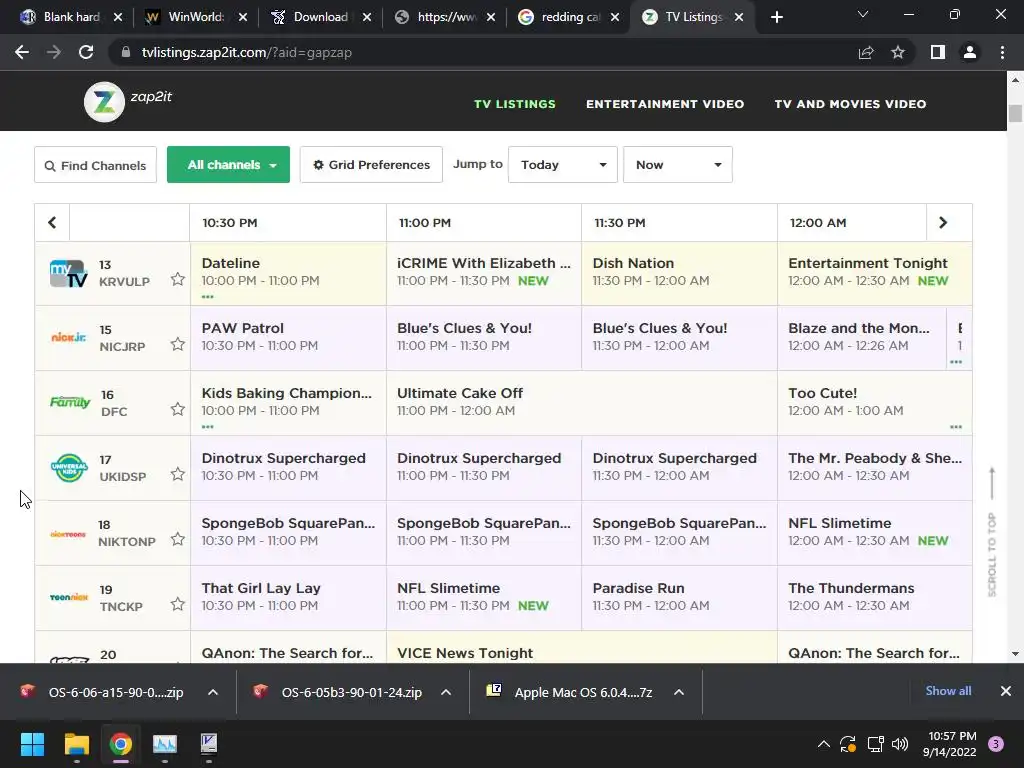Advance the grid with right arrow
The image size is (1024, 768).
(942, 223)
